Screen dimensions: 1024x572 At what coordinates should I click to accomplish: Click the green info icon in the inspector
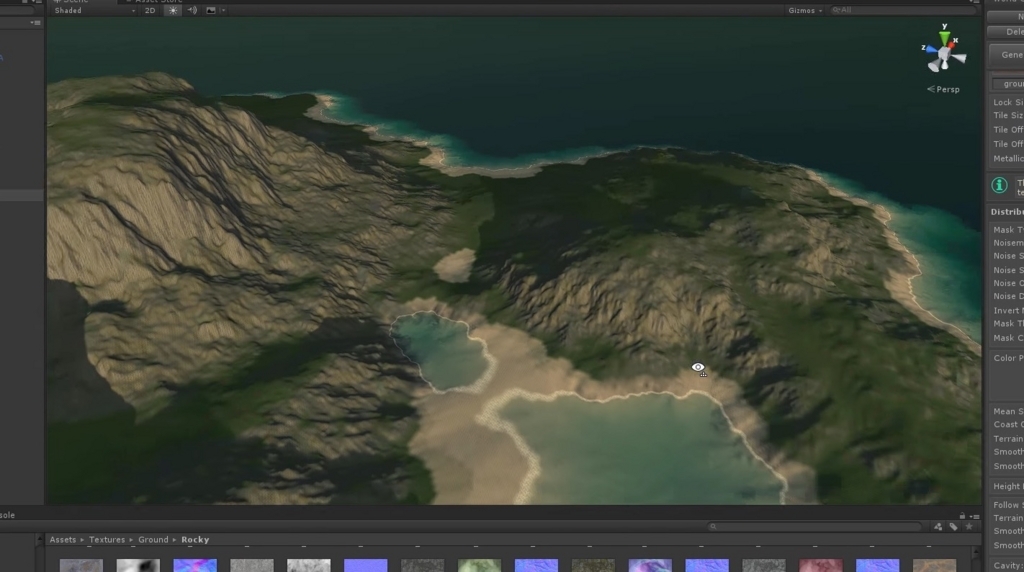[999, 185]
